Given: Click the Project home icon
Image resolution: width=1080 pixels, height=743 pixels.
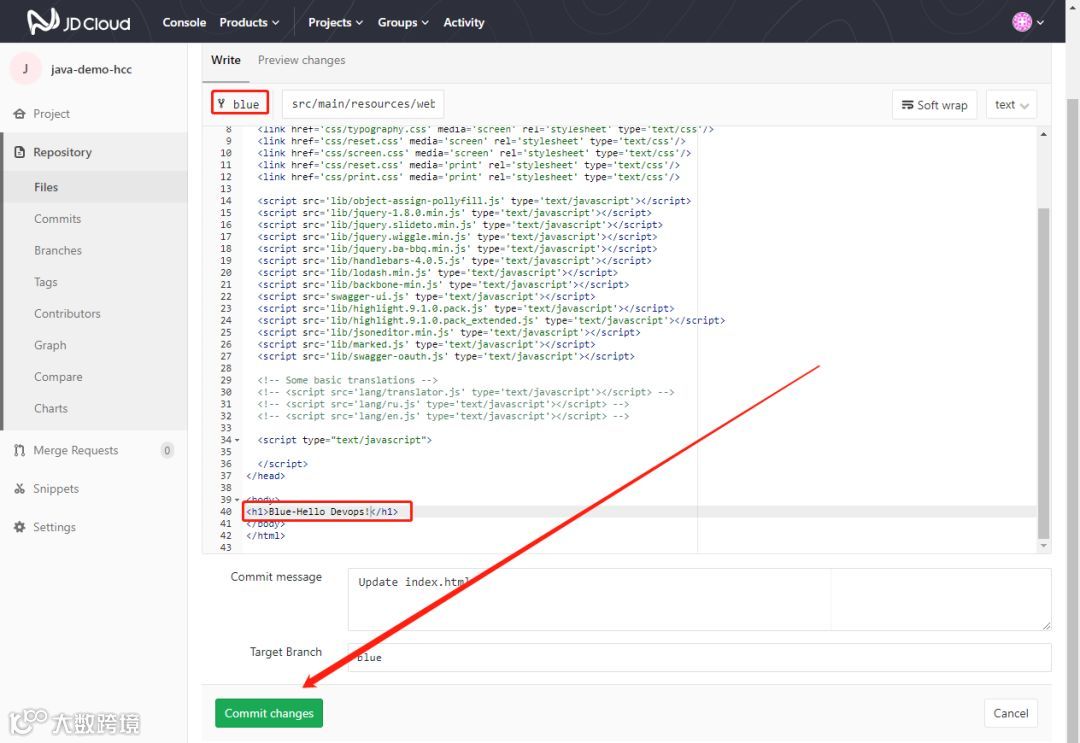Looking at the screenshot, I should [19, 114].
